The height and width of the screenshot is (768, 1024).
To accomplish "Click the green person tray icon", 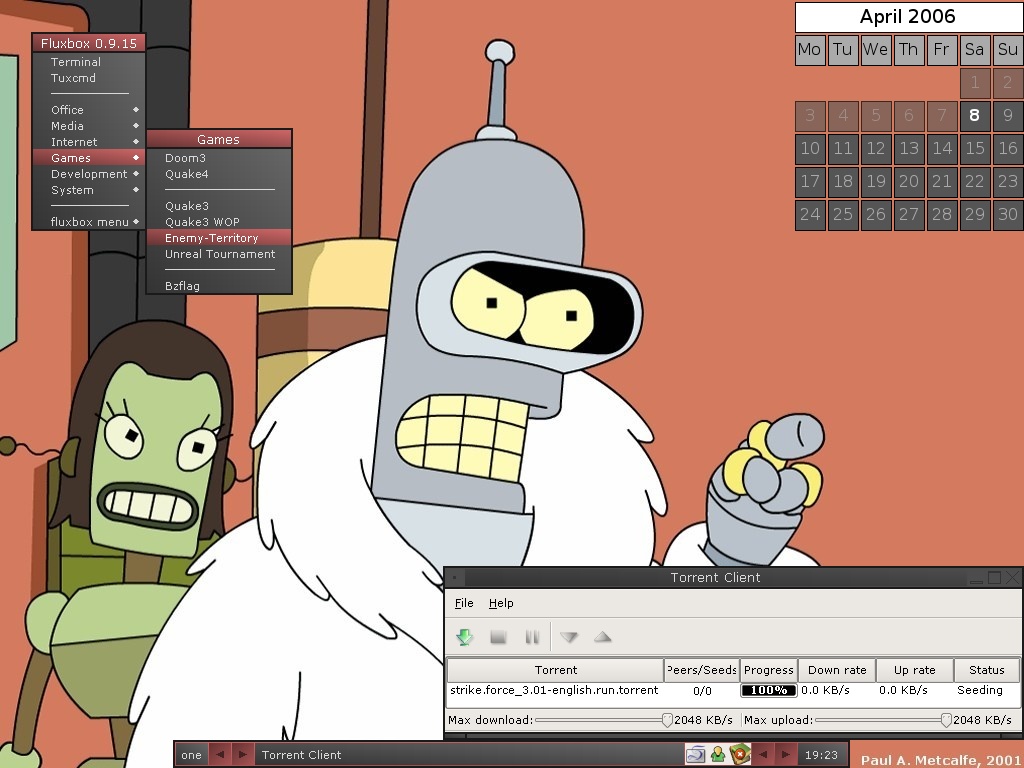I will pos(718,754).
